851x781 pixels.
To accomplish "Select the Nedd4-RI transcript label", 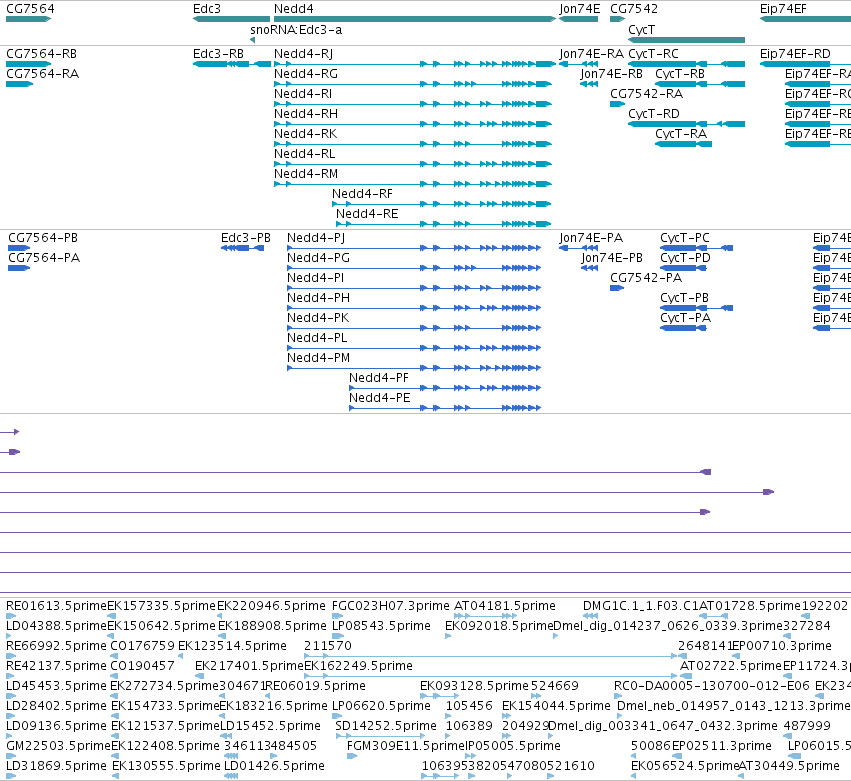I will pos(303,94).
